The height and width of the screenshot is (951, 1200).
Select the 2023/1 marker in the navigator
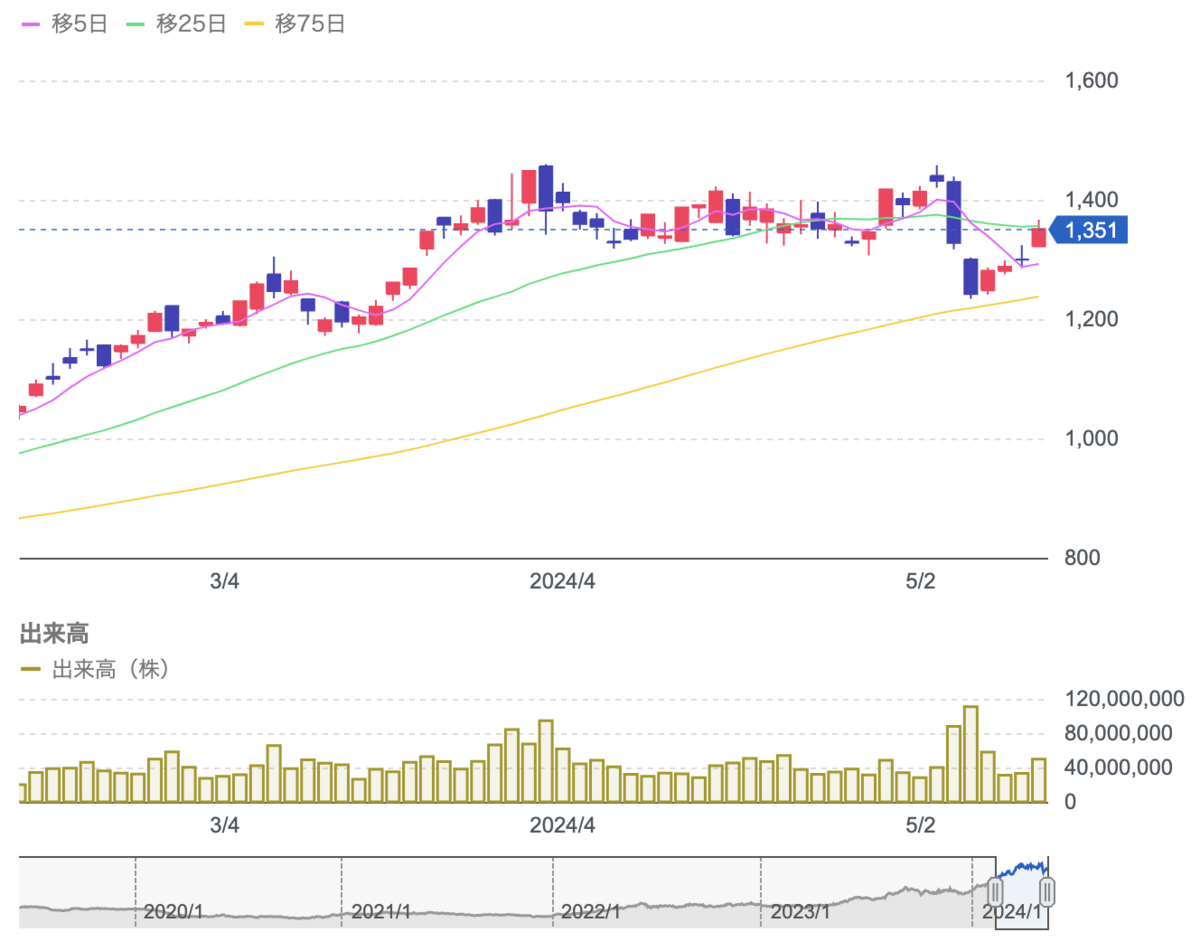[800, 912]
